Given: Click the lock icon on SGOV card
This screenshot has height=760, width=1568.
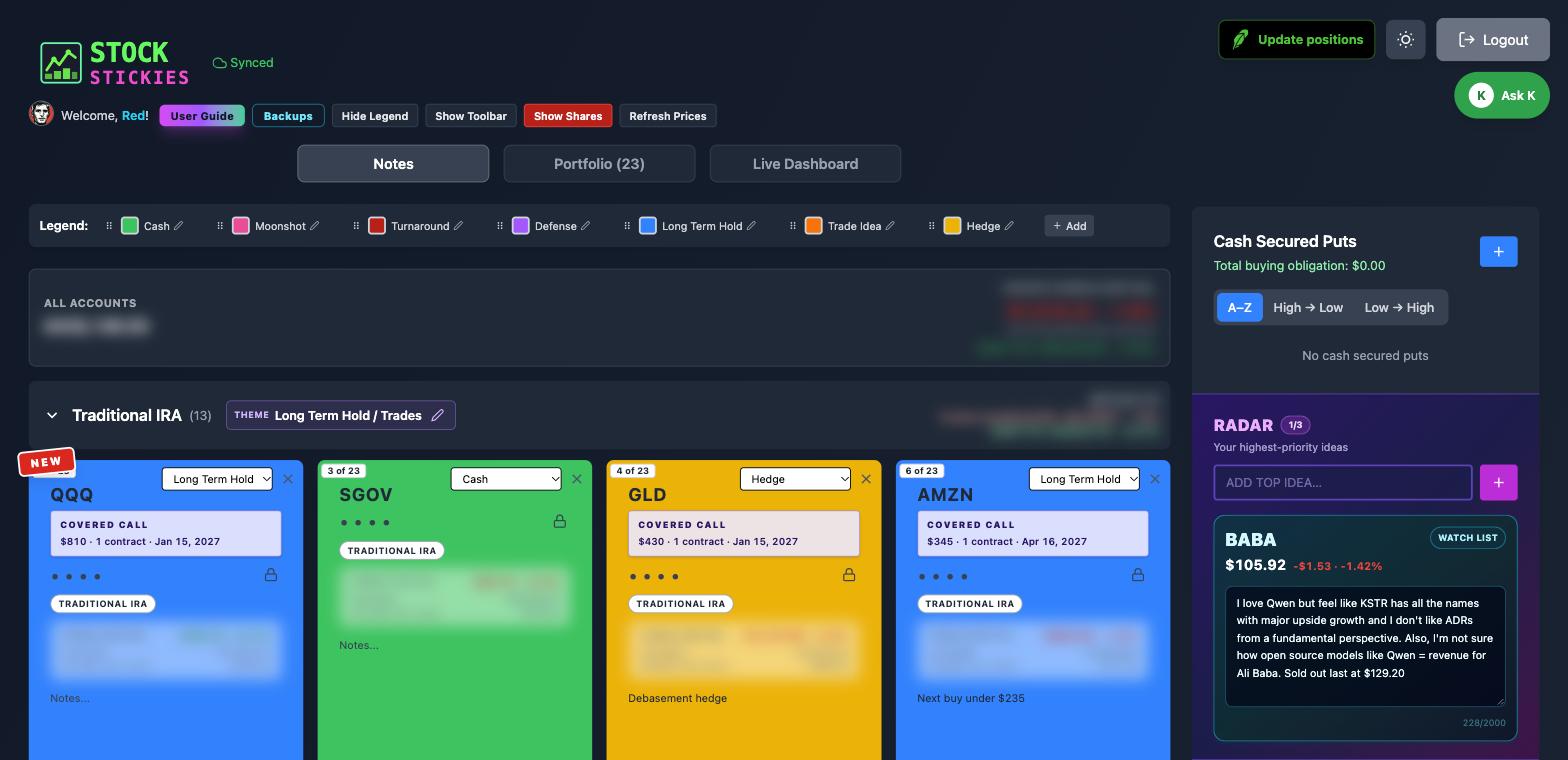Looking at the screenshot, I should (560, 521).
